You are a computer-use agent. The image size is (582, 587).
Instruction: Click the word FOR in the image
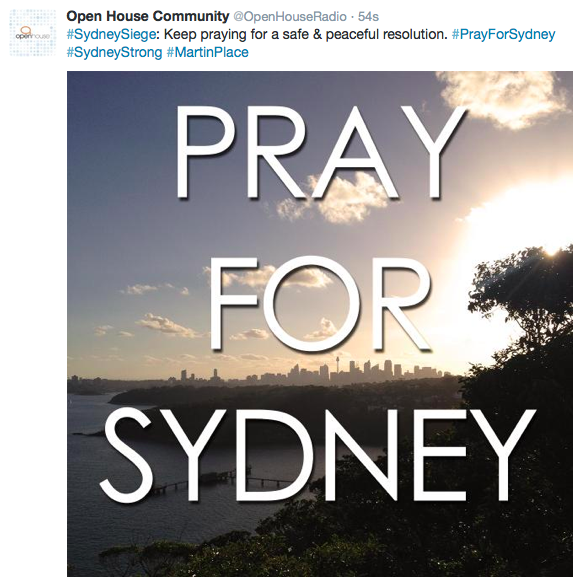(319, 303)
